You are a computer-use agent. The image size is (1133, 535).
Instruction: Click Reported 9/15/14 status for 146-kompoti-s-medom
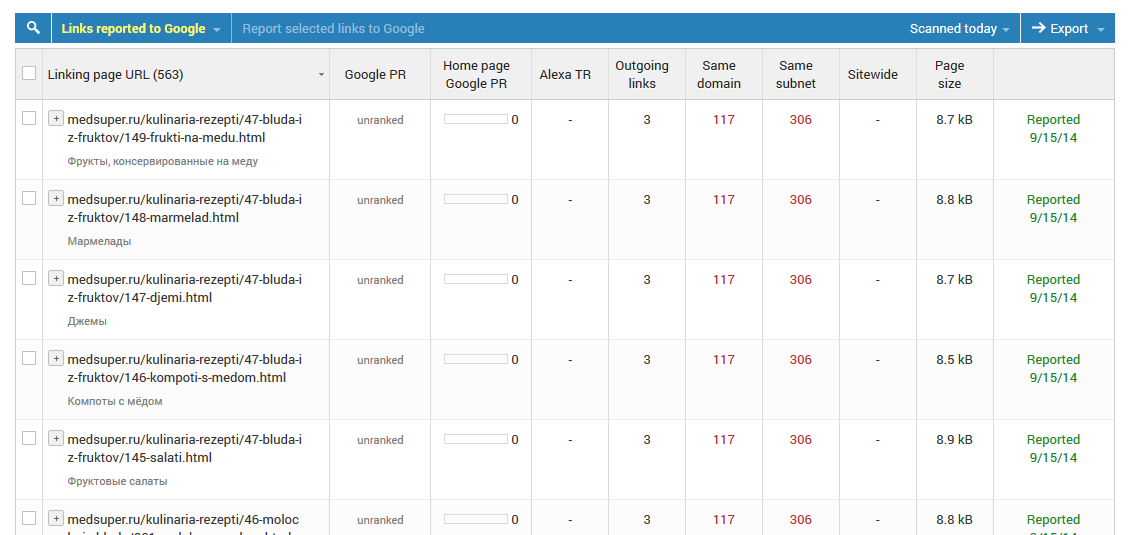click(1053, 369)
